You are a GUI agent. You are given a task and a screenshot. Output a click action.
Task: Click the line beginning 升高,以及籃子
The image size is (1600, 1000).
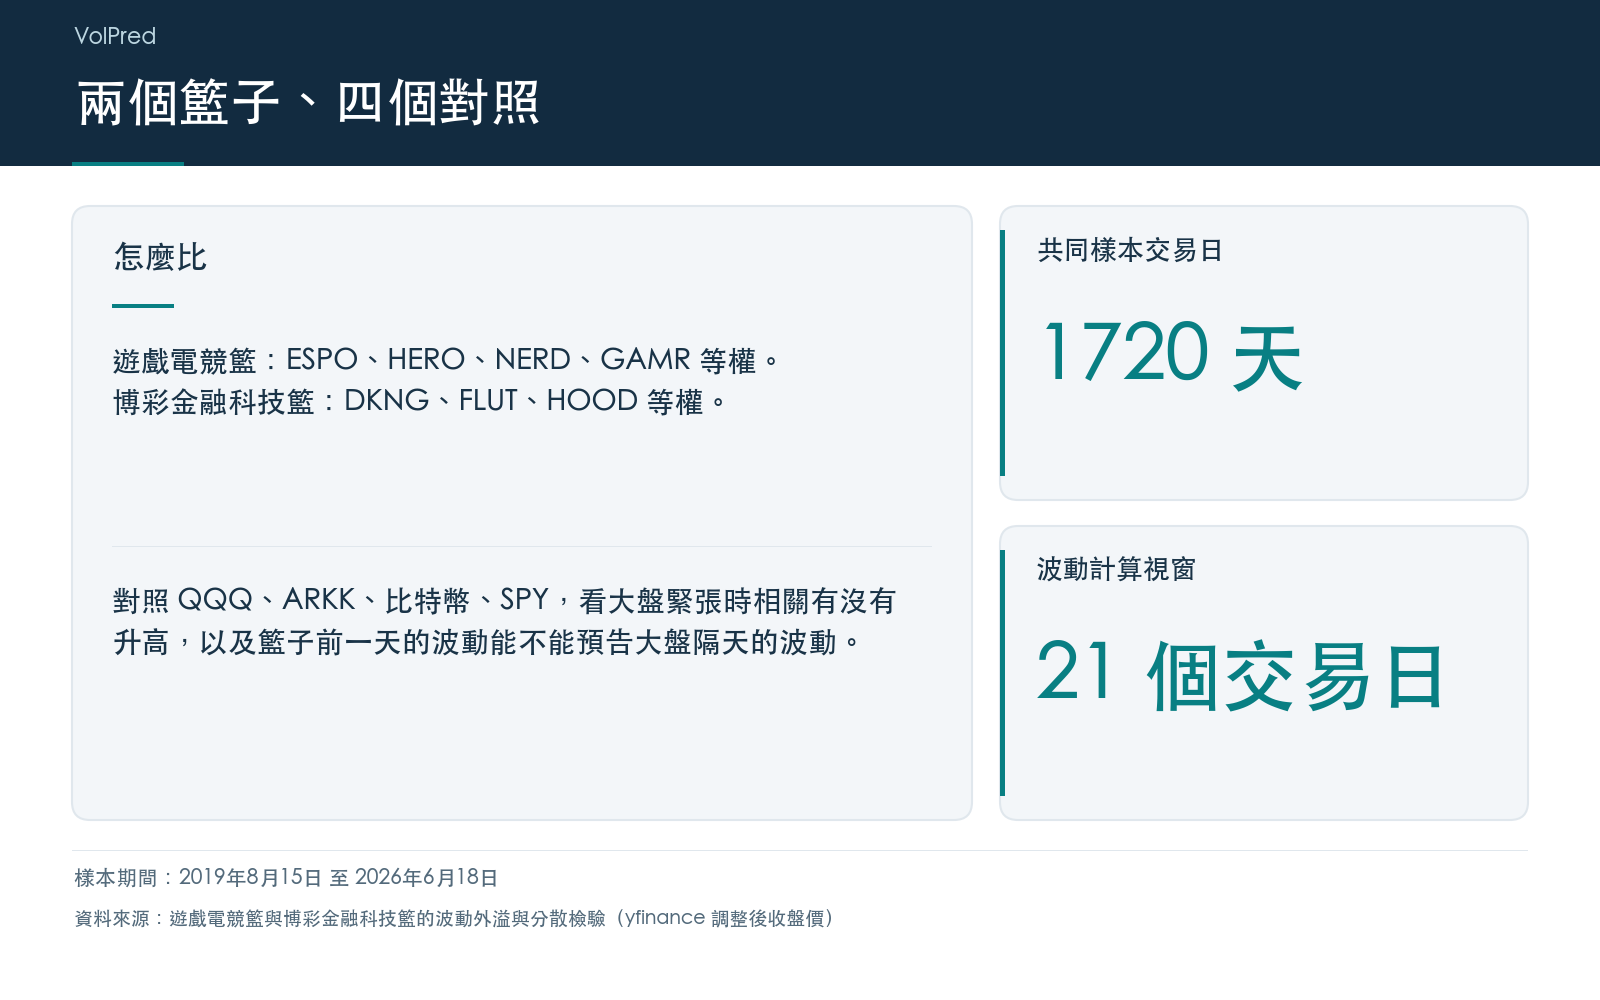(486, 641)
